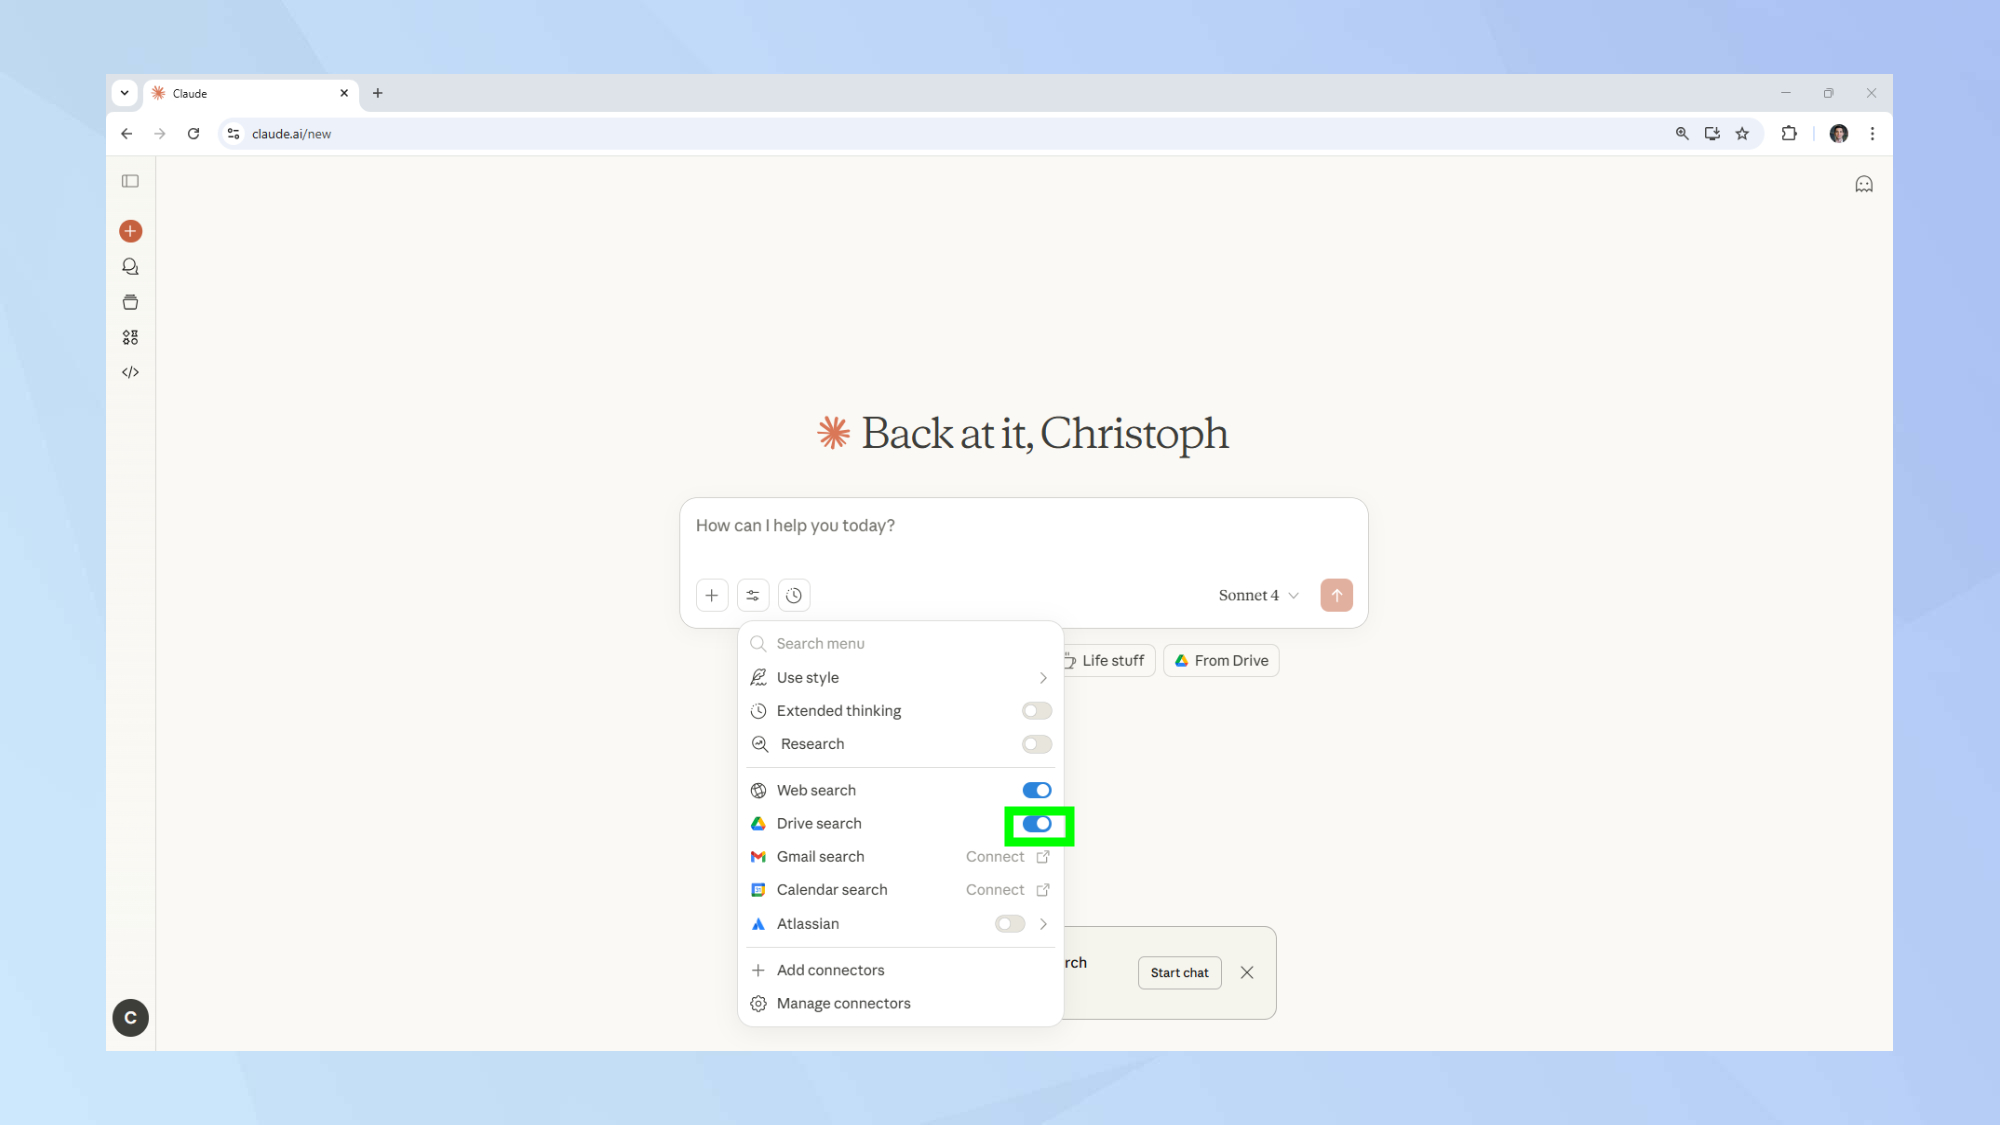The height and width of the screenshot is (1125, 2000).
Task: Click the attachment plus button in composer
Action: 711,595
